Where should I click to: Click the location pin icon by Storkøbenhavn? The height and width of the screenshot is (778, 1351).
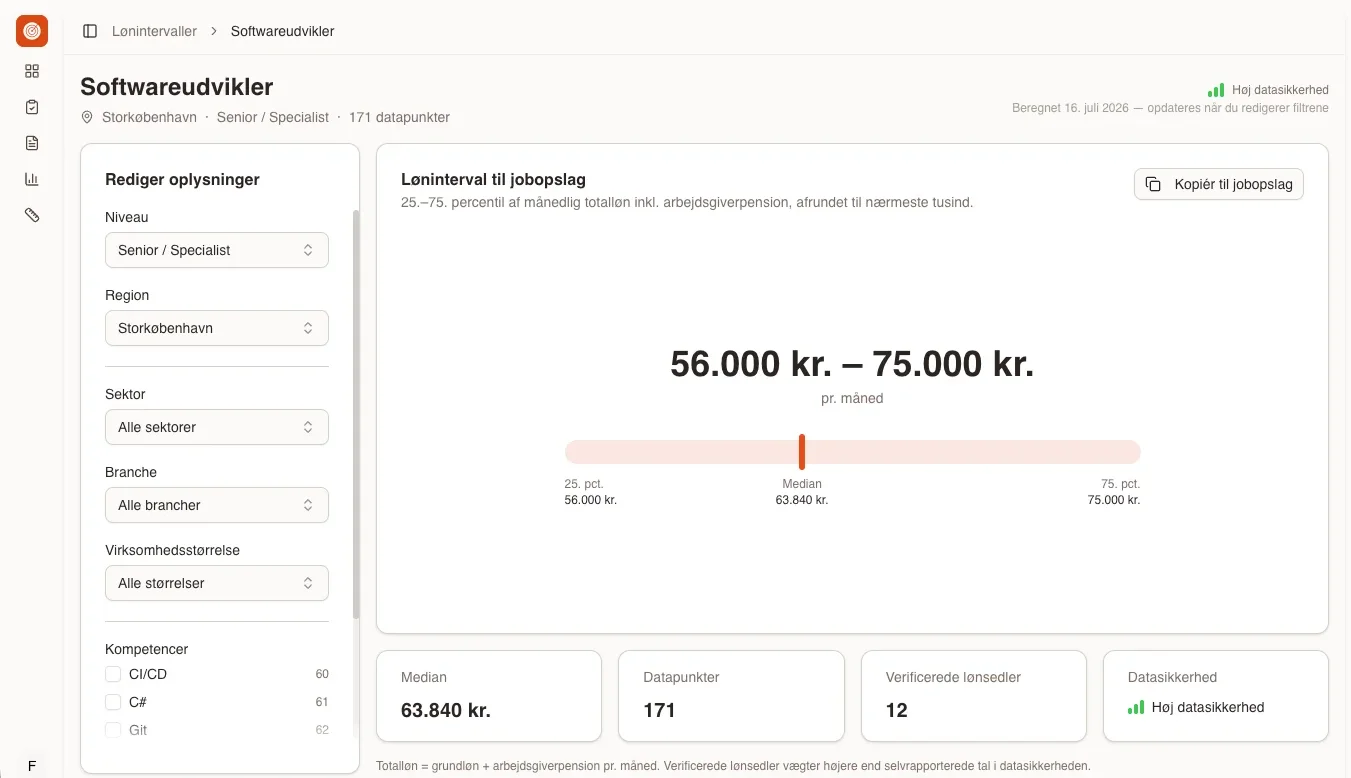tap(87, 117)
